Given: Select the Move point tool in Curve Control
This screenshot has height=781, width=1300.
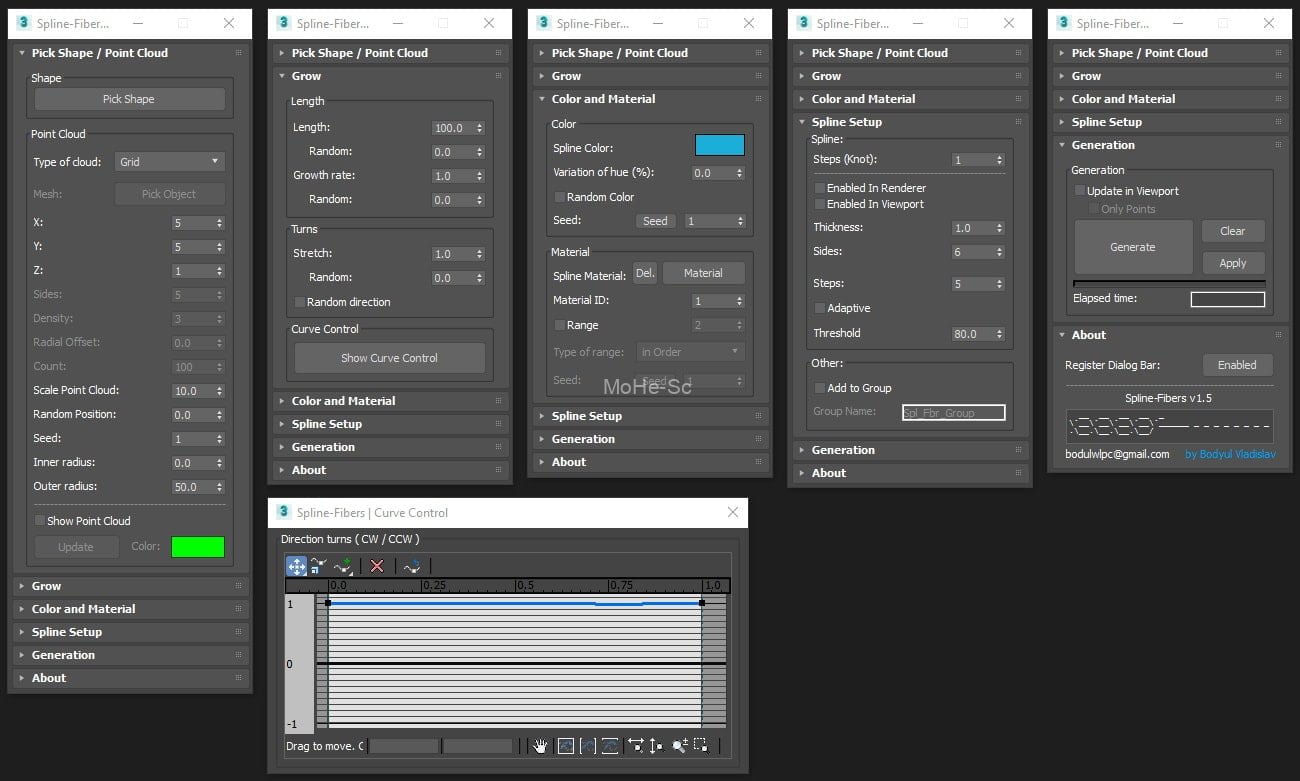Looking at the screenshot, I should click(297, 566).
